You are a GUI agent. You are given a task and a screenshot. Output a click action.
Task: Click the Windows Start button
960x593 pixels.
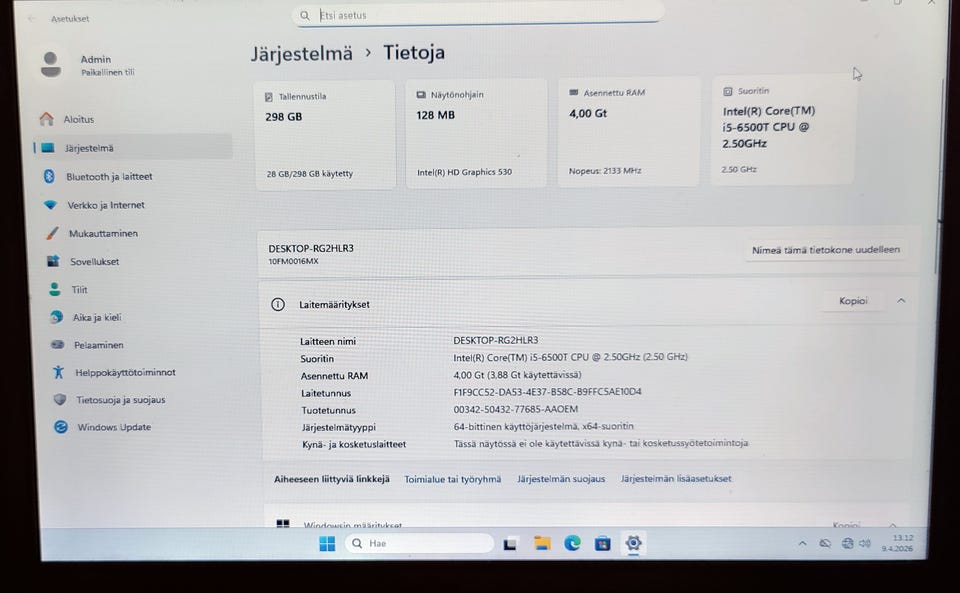(327, 543)
